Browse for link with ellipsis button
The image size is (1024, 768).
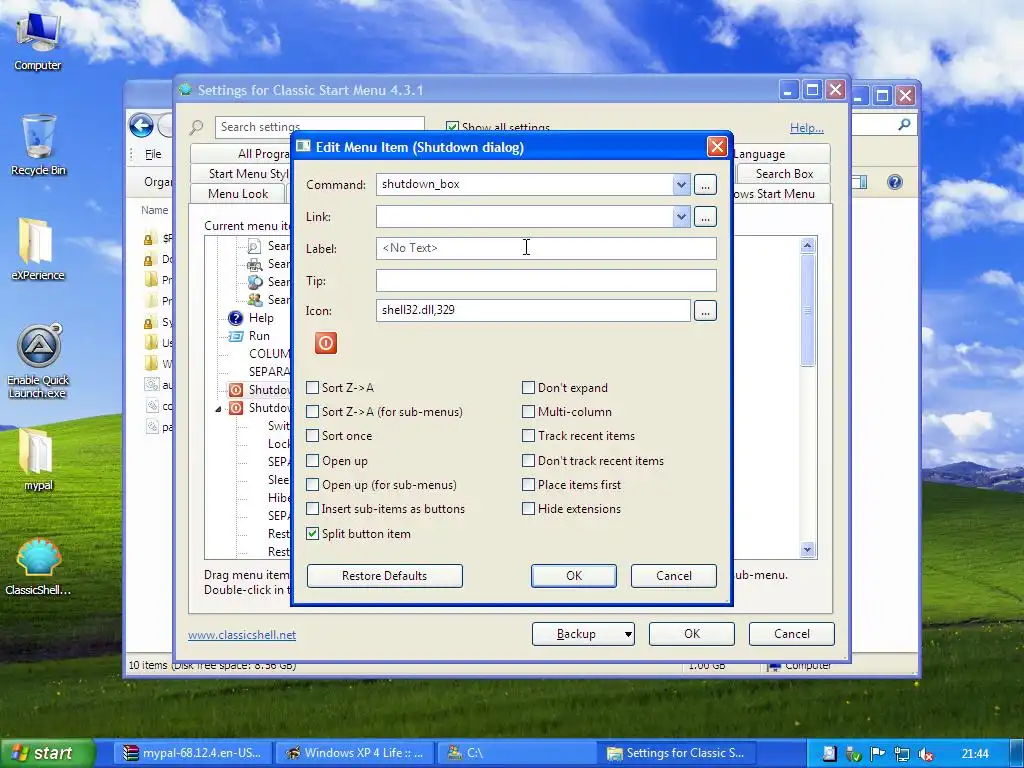(x=705, y=217)
